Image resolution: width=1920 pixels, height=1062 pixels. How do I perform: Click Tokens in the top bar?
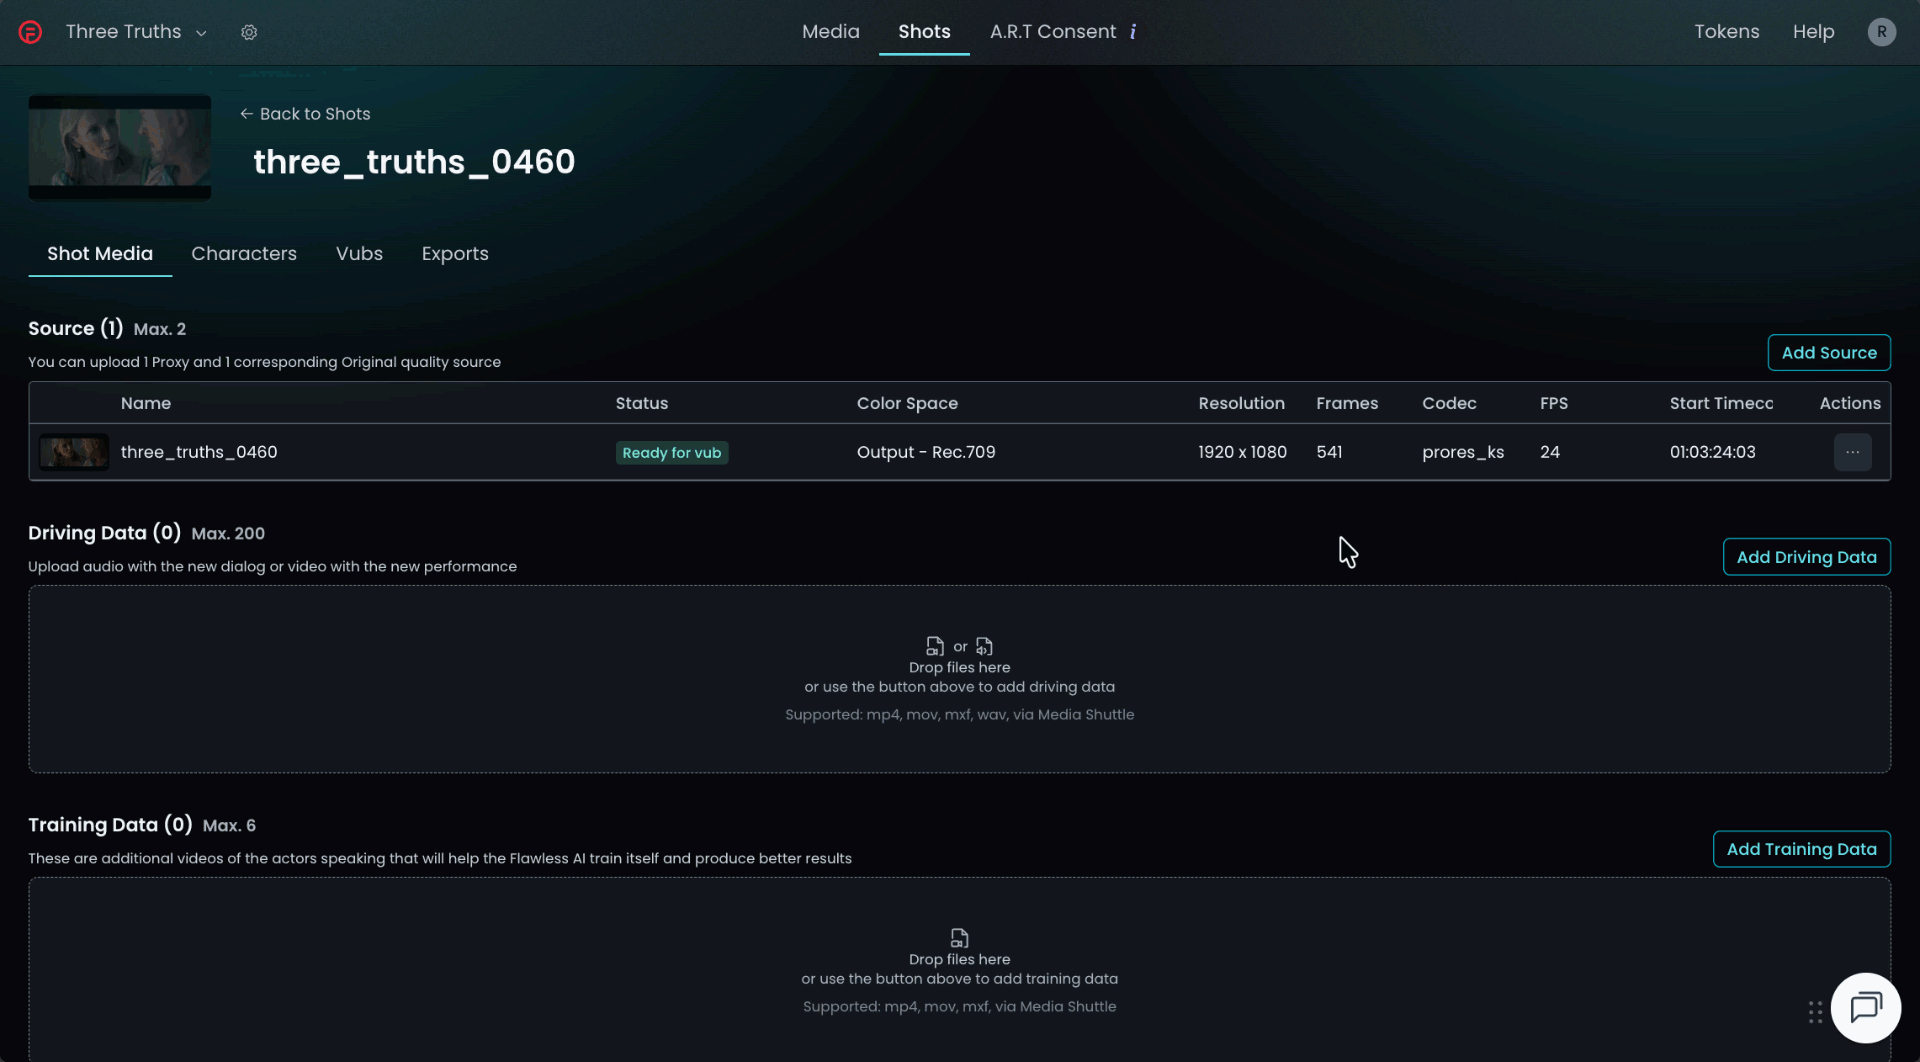tap(1726, 32)
